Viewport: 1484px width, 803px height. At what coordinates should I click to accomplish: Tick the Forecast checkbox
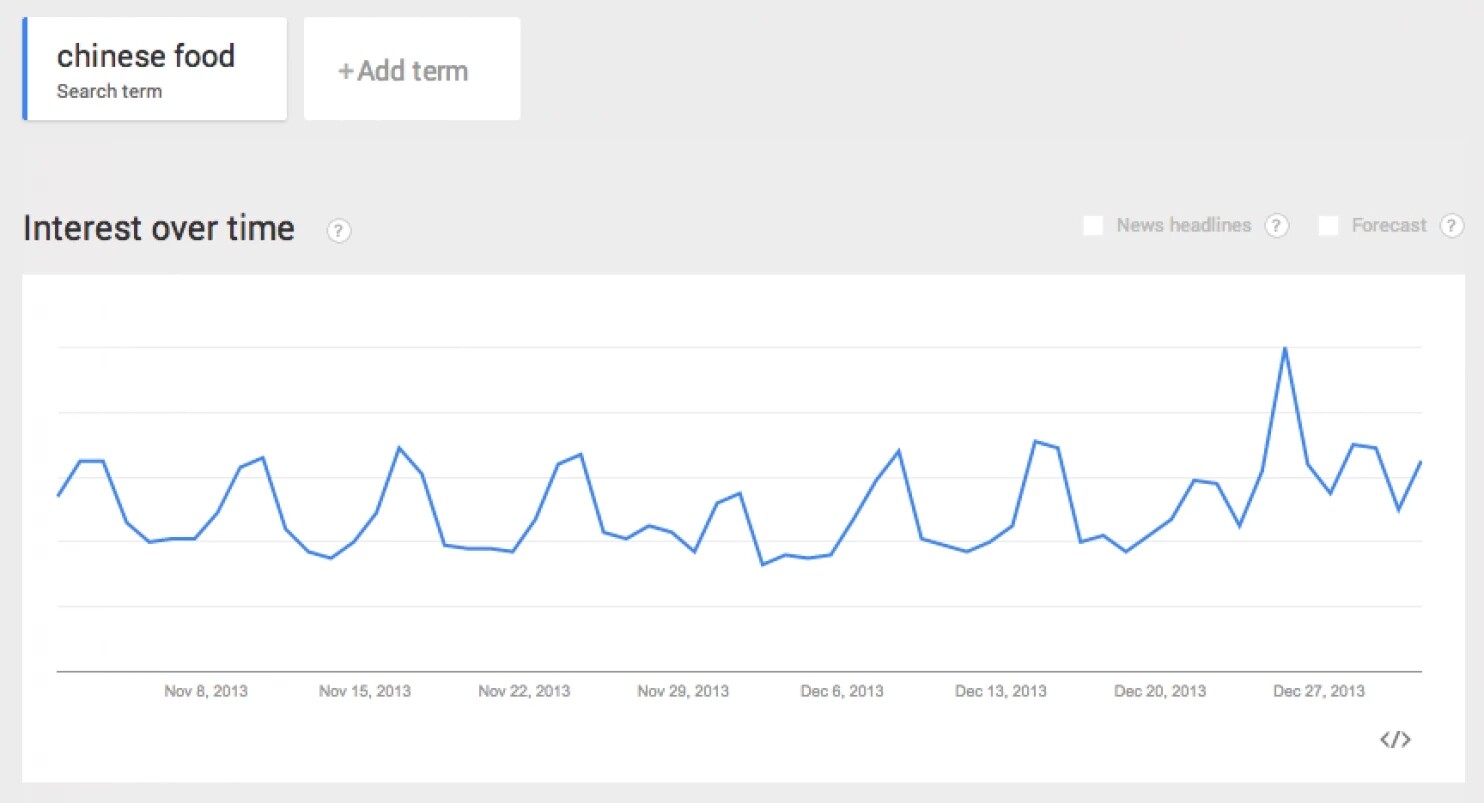pyautogui.click(x=1328, y=226)
